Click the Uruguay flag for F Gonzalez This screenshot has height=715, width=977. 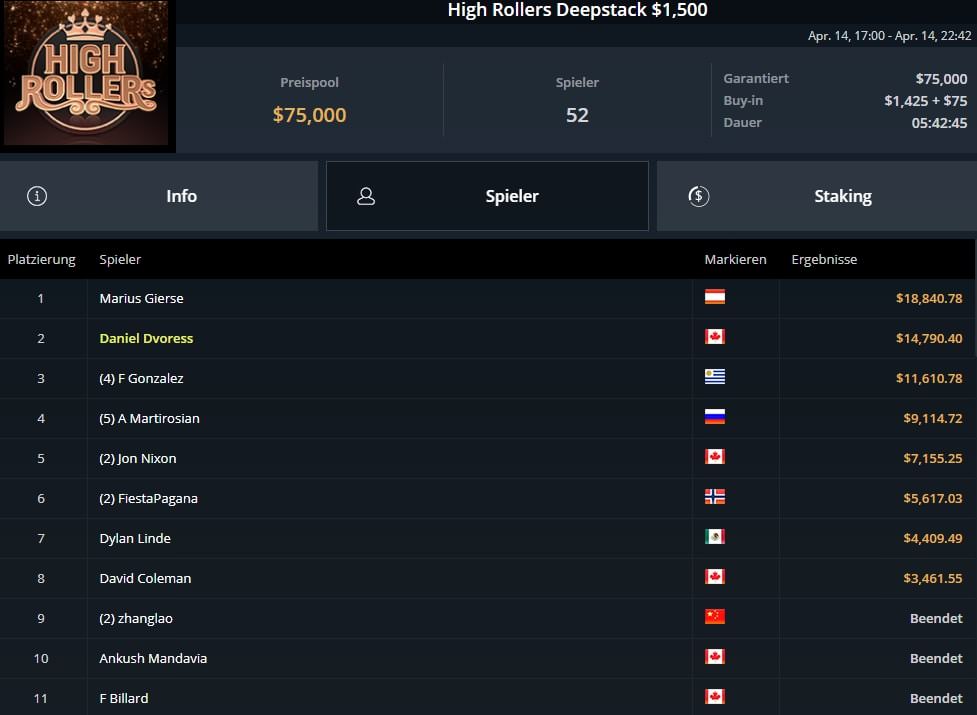[x=714, y=377]
